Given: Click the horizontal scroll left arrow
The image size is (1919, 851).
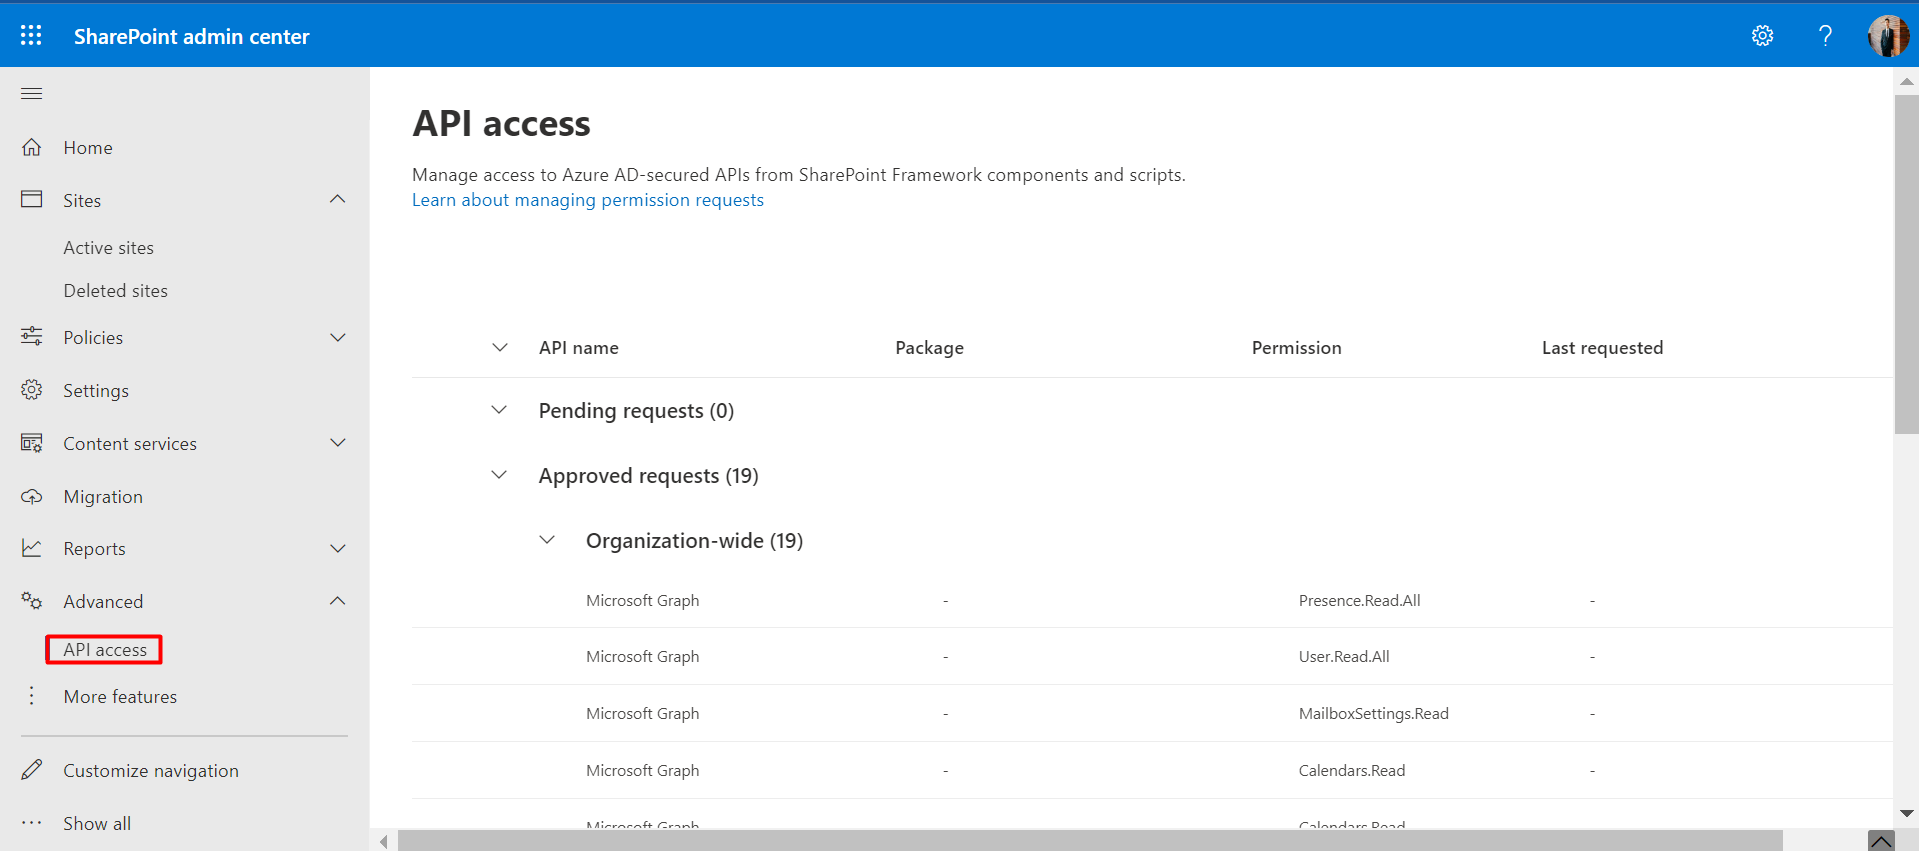Looking at the screenshot, I should [384, 841].
